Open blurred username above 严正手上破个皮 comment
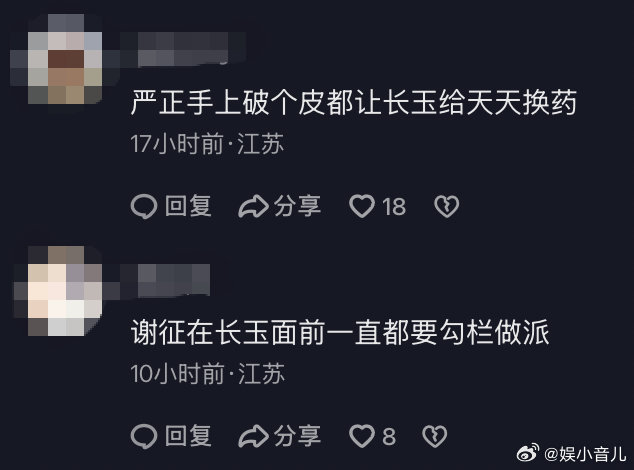This screenshot has width=634, height=470. tap(183, 49)
